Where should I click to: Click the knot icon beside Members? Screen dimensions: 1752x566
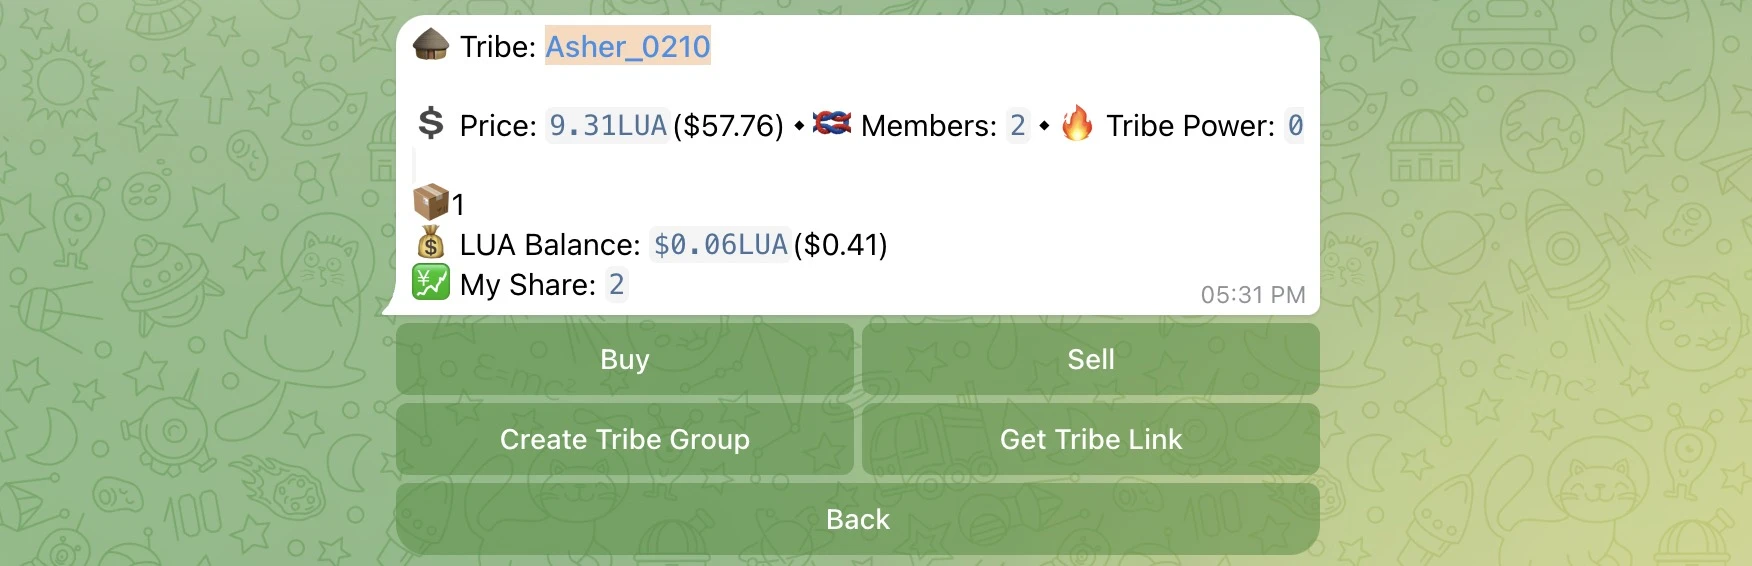(x=831, y=124)
